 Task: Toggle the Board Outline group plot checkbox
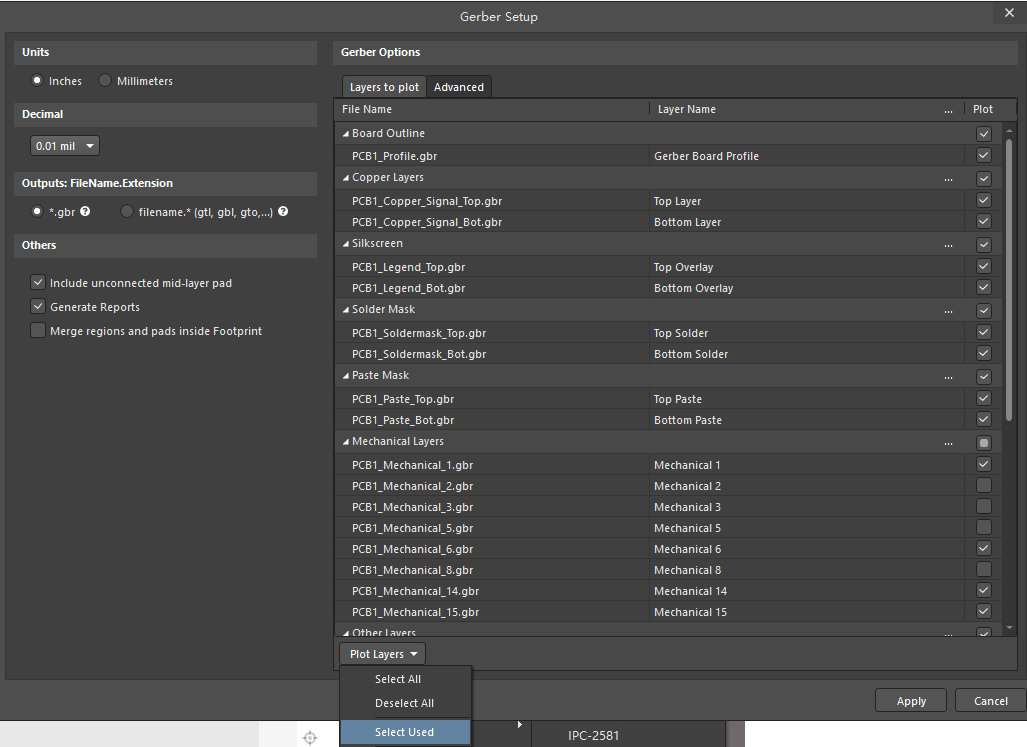click(984, 134)
